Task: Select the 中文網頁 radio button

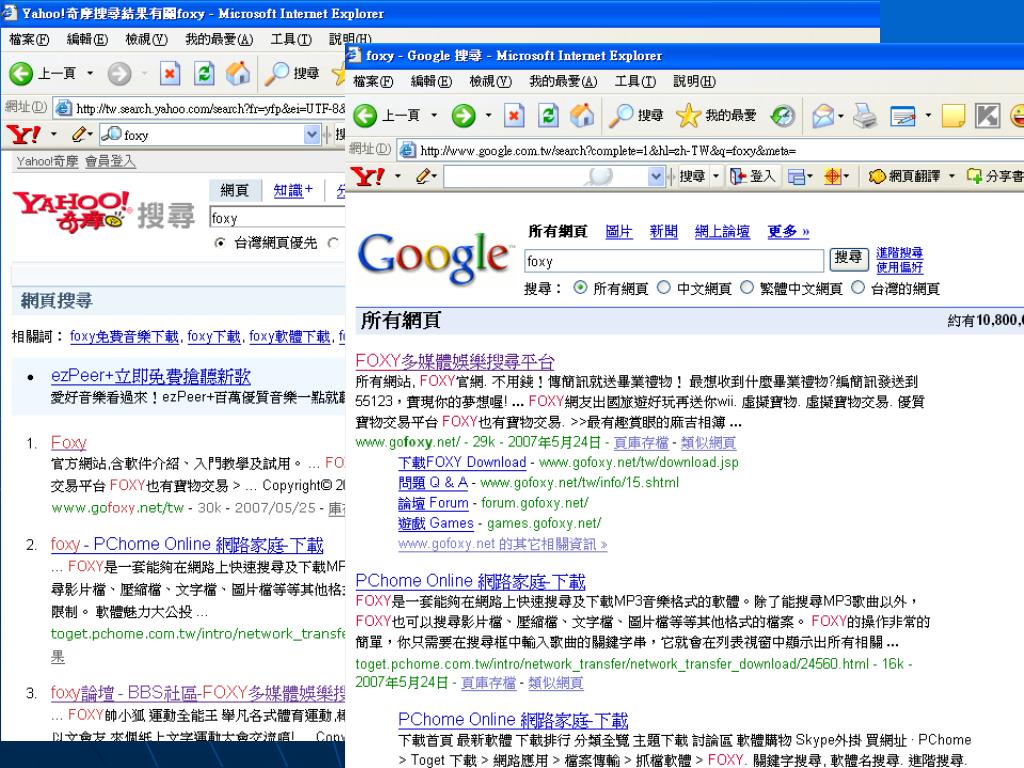Action: click(664, 288)
